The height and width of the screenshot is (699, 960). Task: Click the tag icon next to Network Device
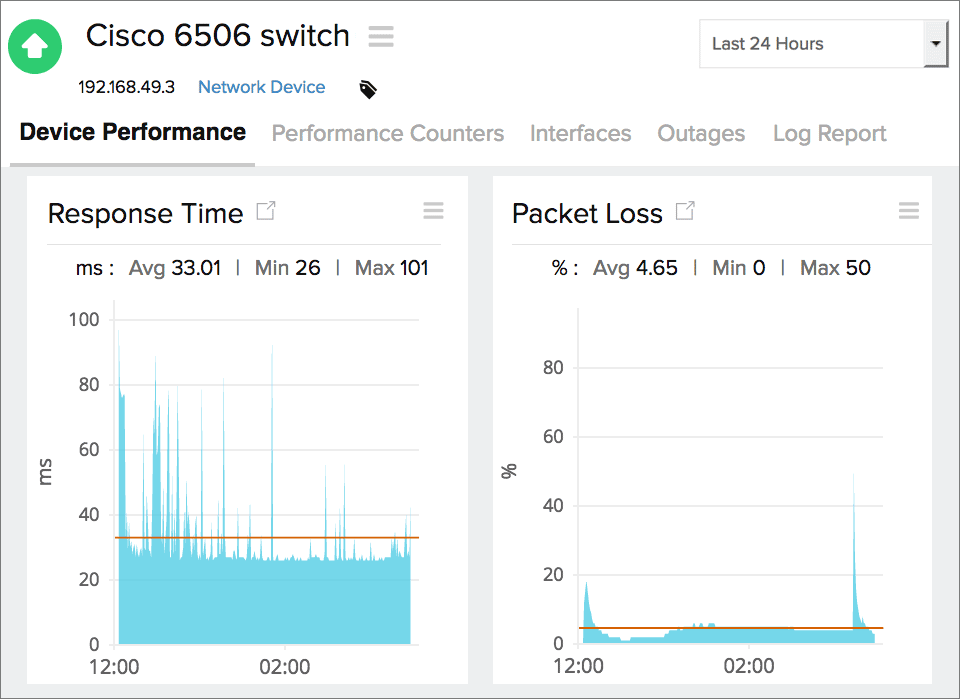(x=367, y=88)
